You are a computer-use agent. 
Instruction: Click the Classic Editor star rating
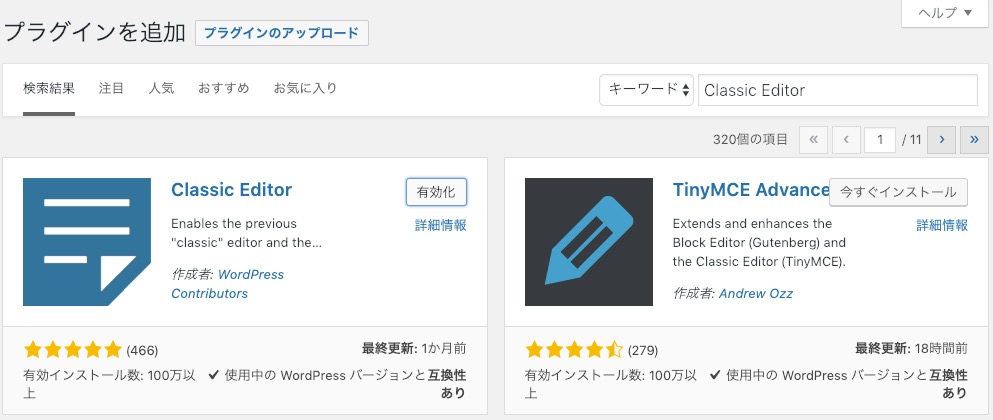(x=72, y=350)
